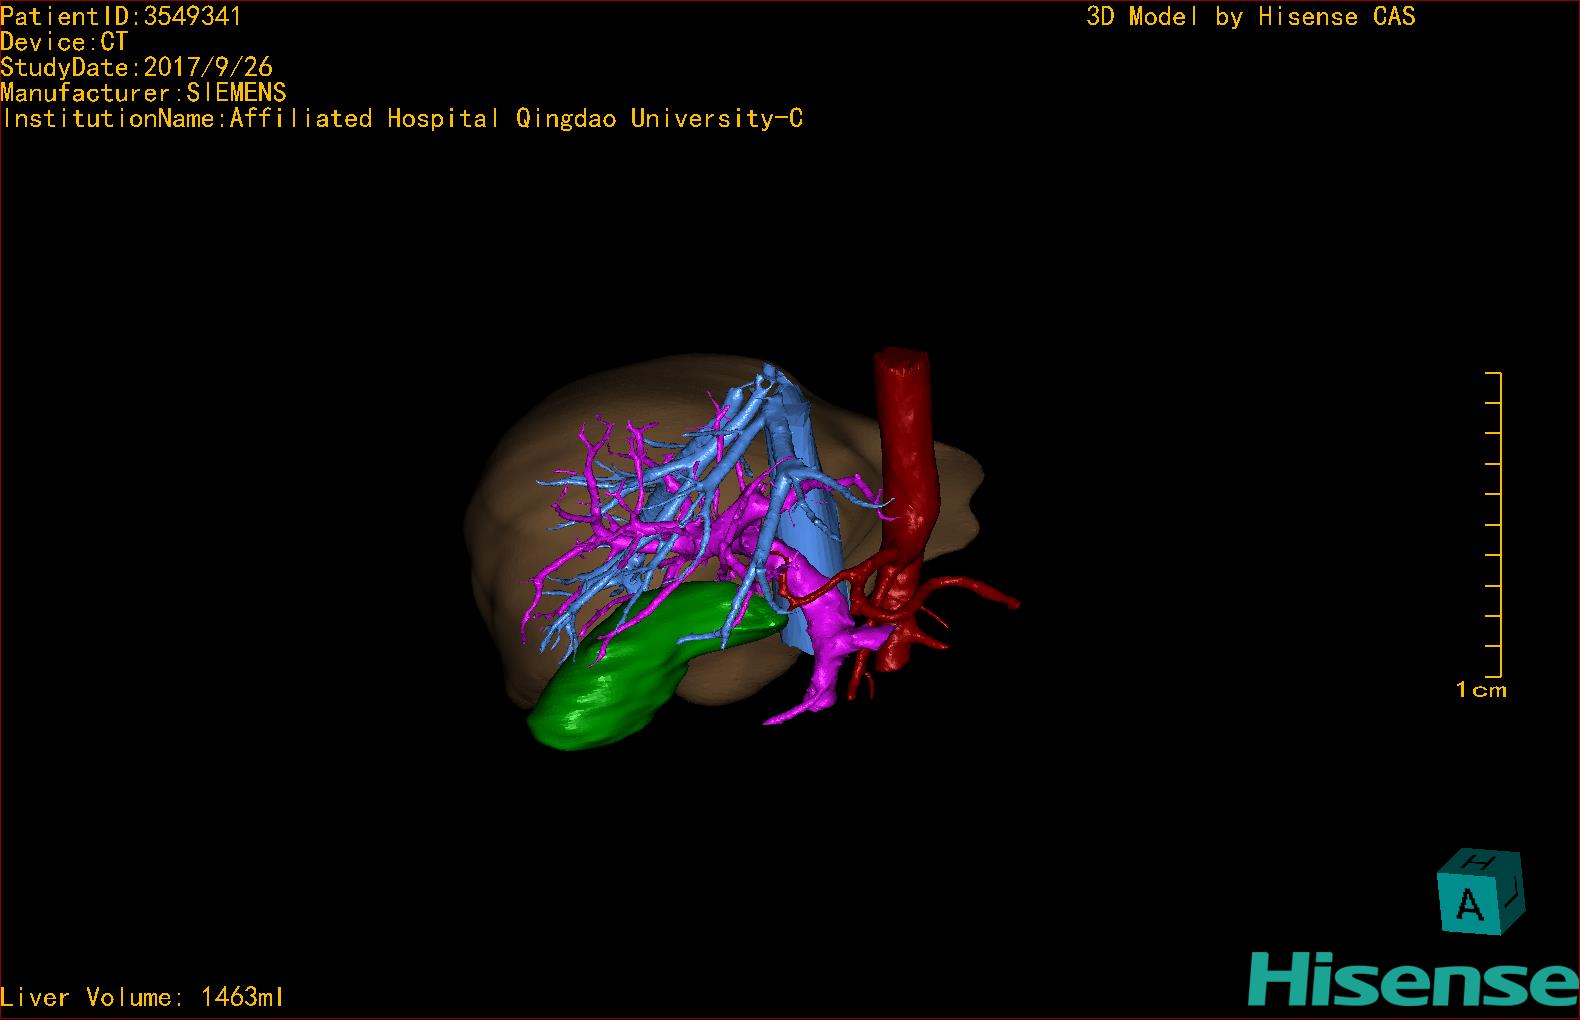Click the 'Manufacturer:SIEMENS' text
1580x1020 pixels.
(x=143, y=93)
